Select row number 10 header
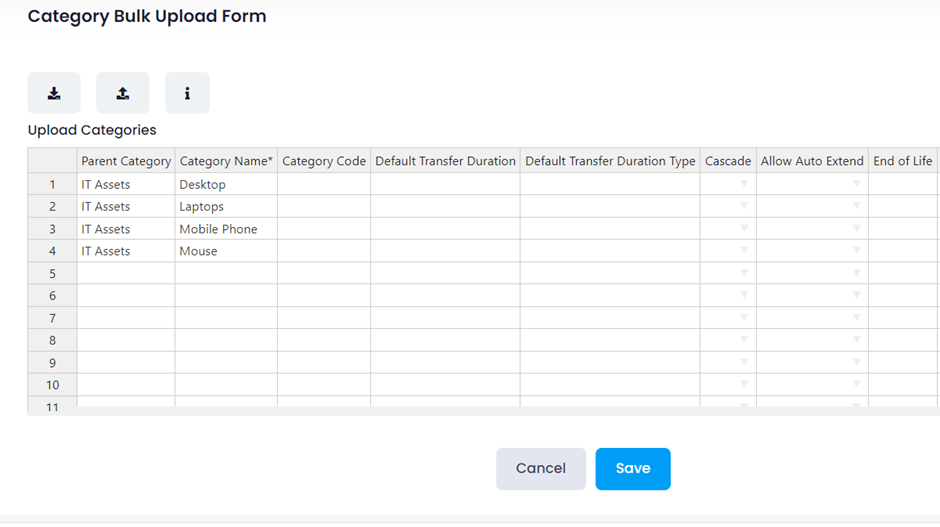The width and height of the screenshot is (940, 527). coord(52,385)
